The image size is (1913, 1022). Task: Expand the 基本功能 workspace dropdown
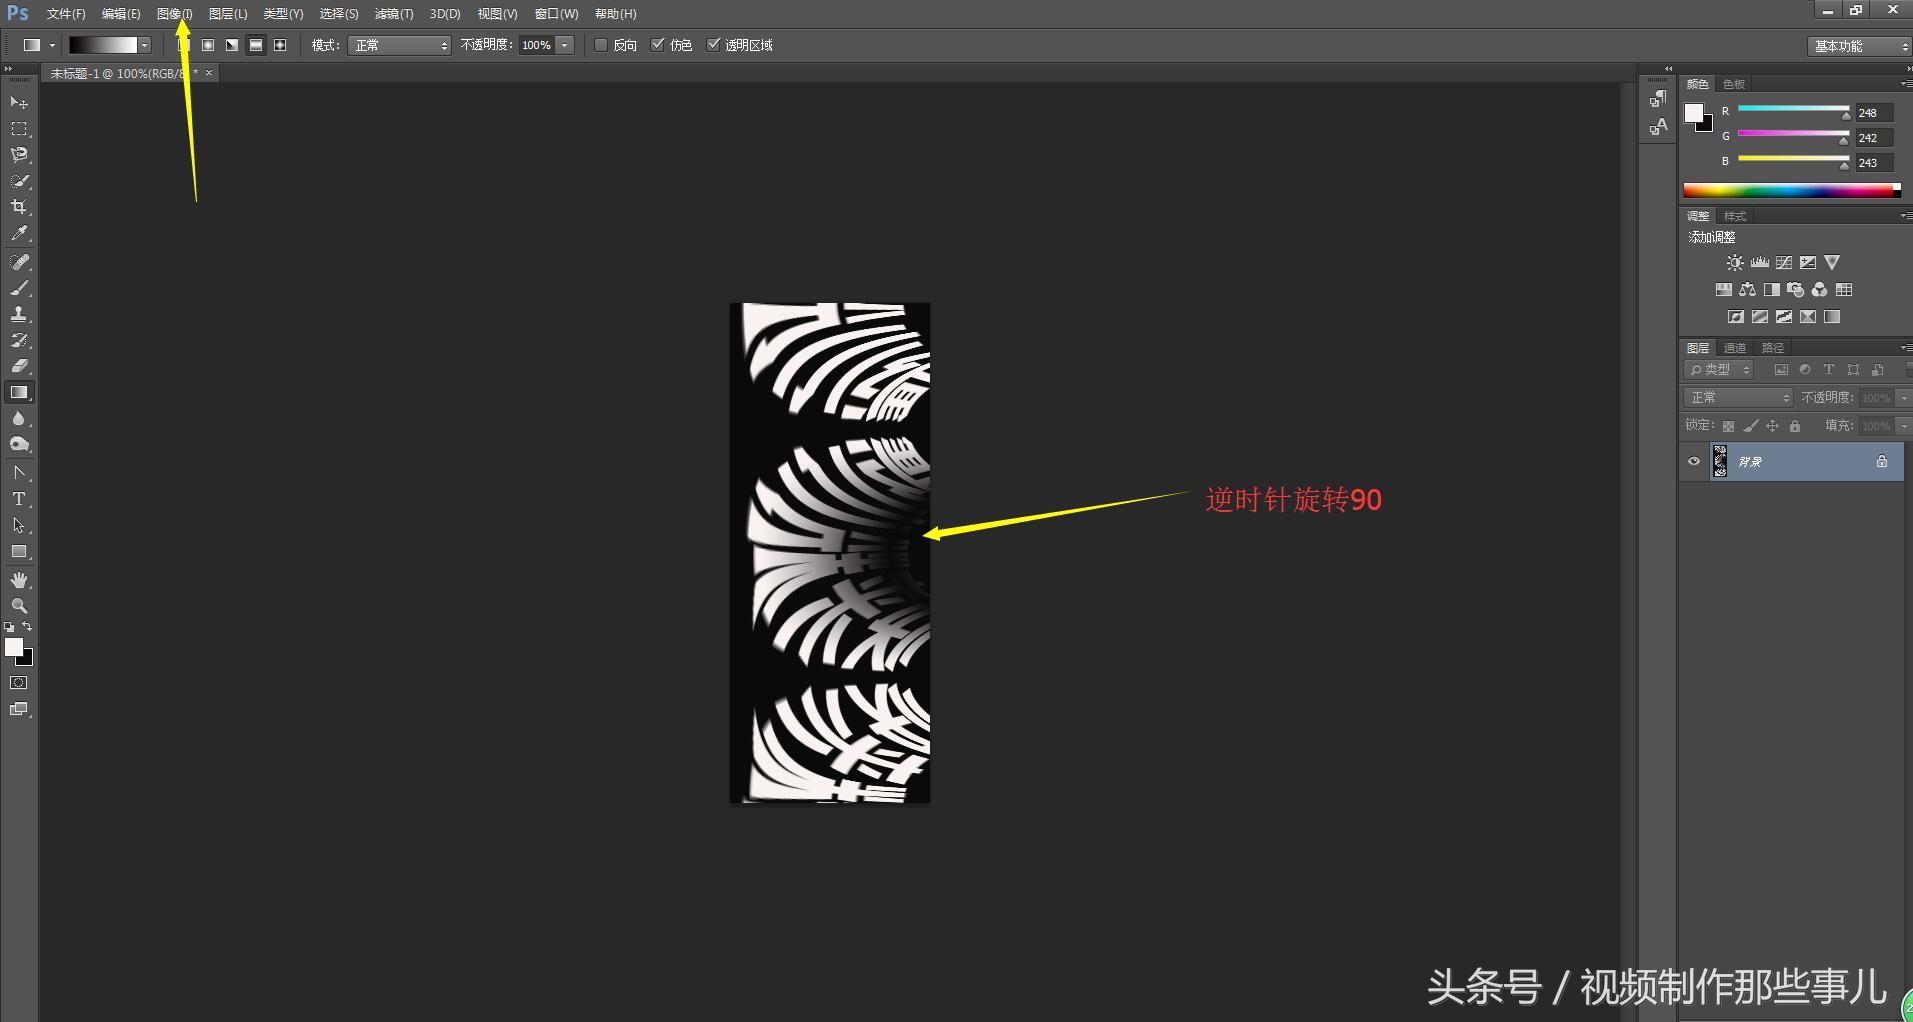coord(1860,46)
